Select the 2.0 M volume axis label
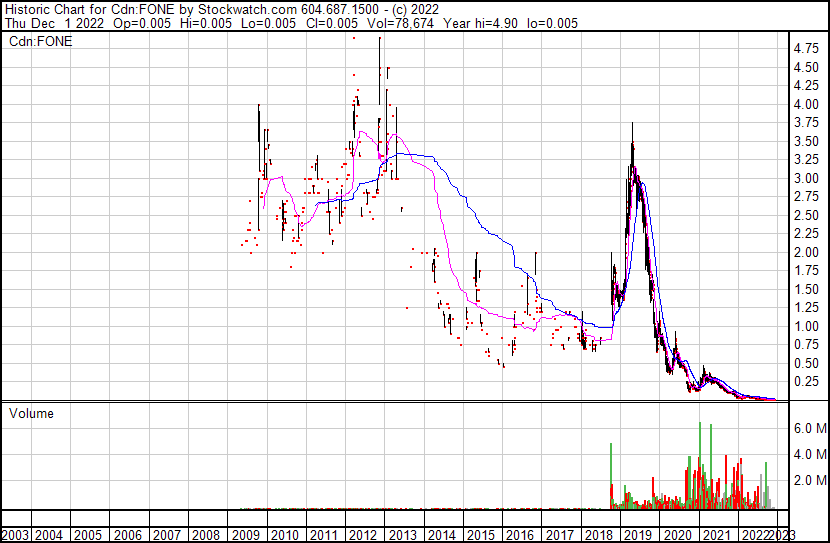Image resolution: width=830 pixels, height=543 pixels. point(809,480)
